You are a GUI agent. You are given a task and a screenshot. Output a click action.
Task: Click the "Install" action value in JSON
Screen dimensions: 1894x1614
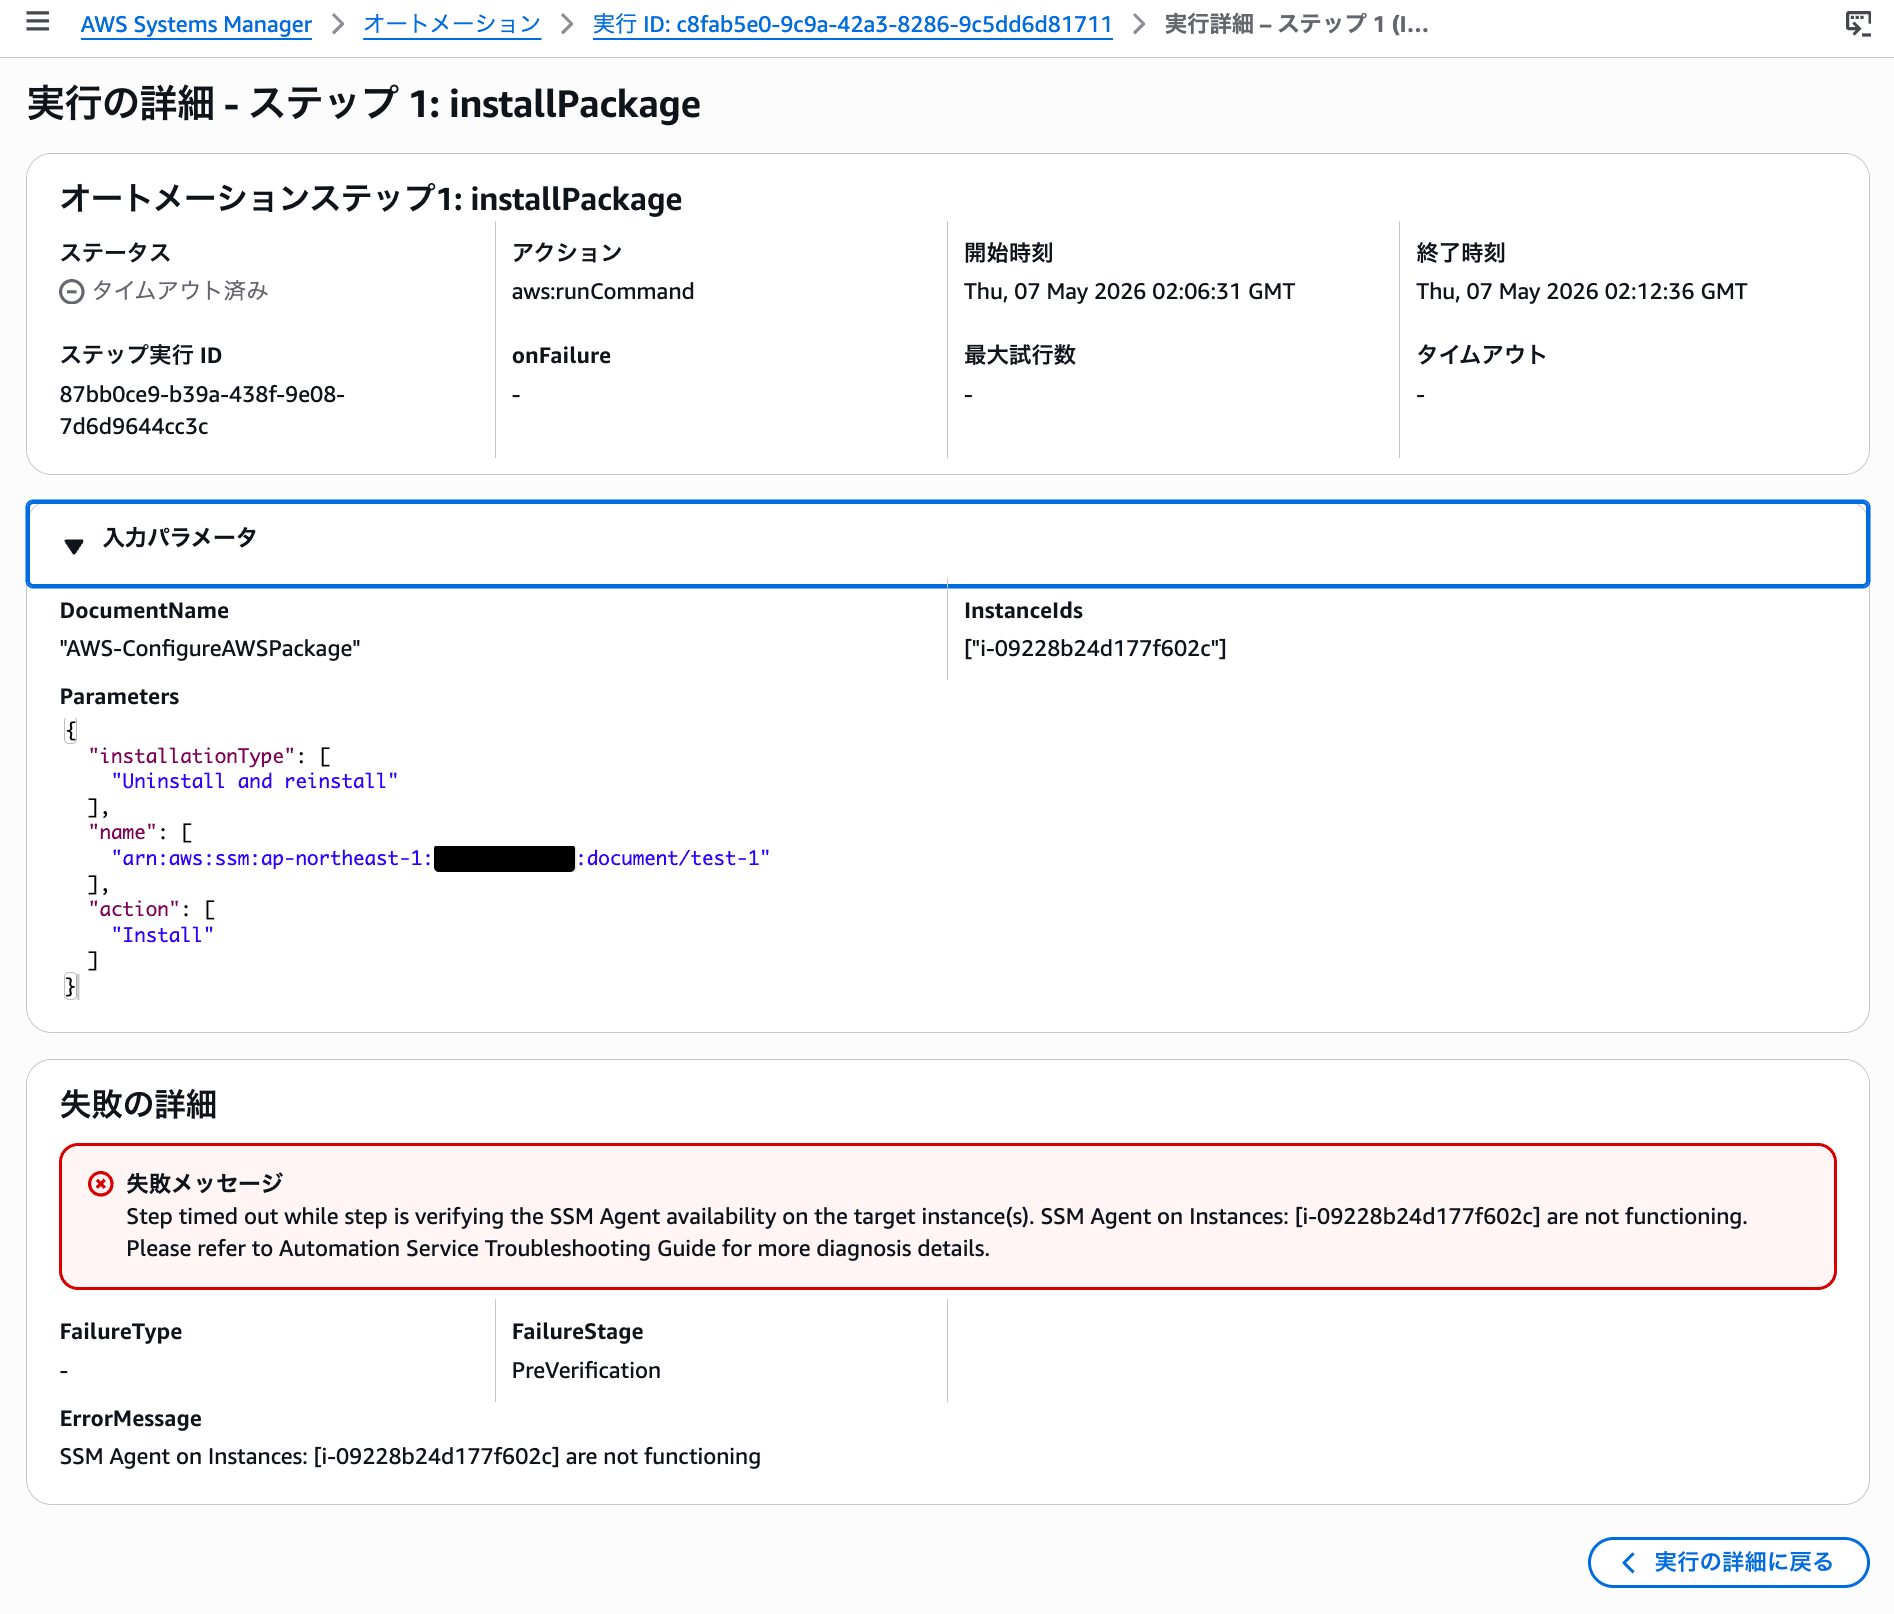click(x=163, y=935)
